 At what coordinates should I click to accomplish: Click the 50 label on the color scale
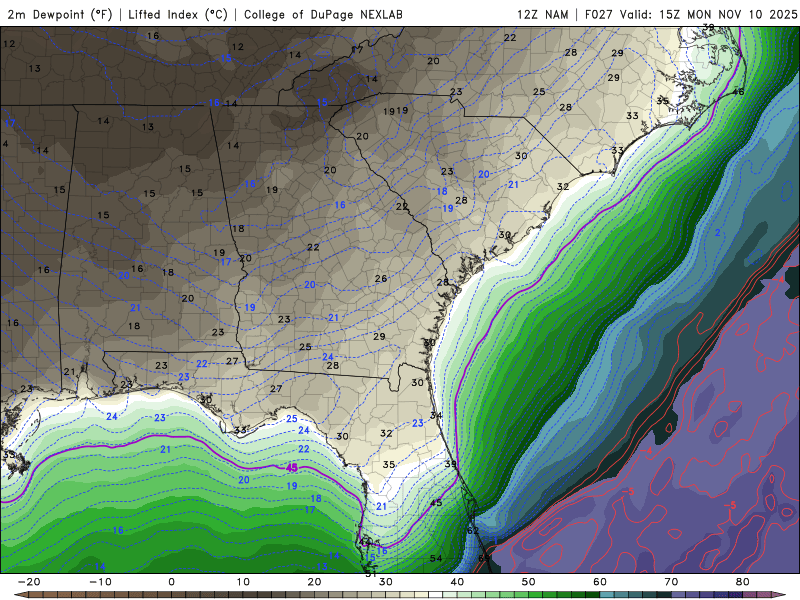[x=529, y=582]
